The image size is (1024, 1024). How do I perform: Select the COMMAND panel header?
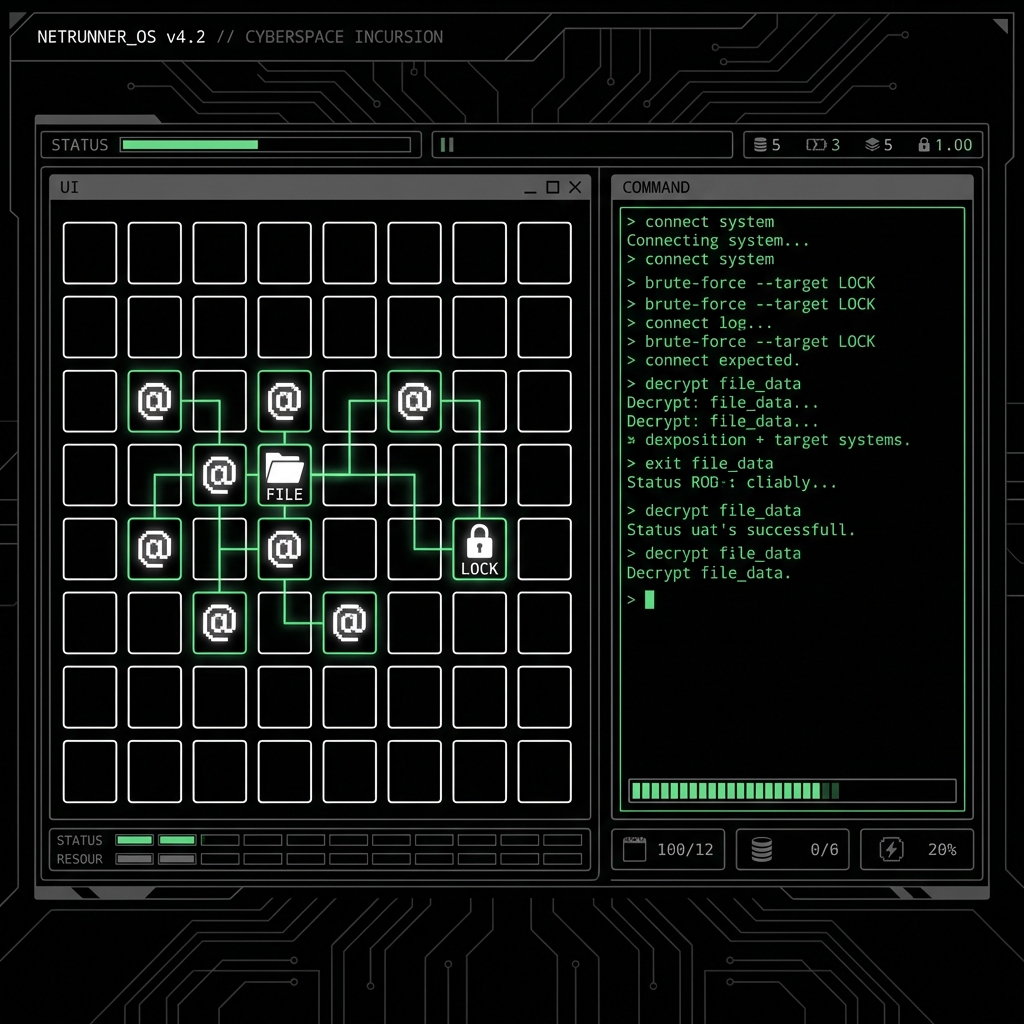(657, 187)
